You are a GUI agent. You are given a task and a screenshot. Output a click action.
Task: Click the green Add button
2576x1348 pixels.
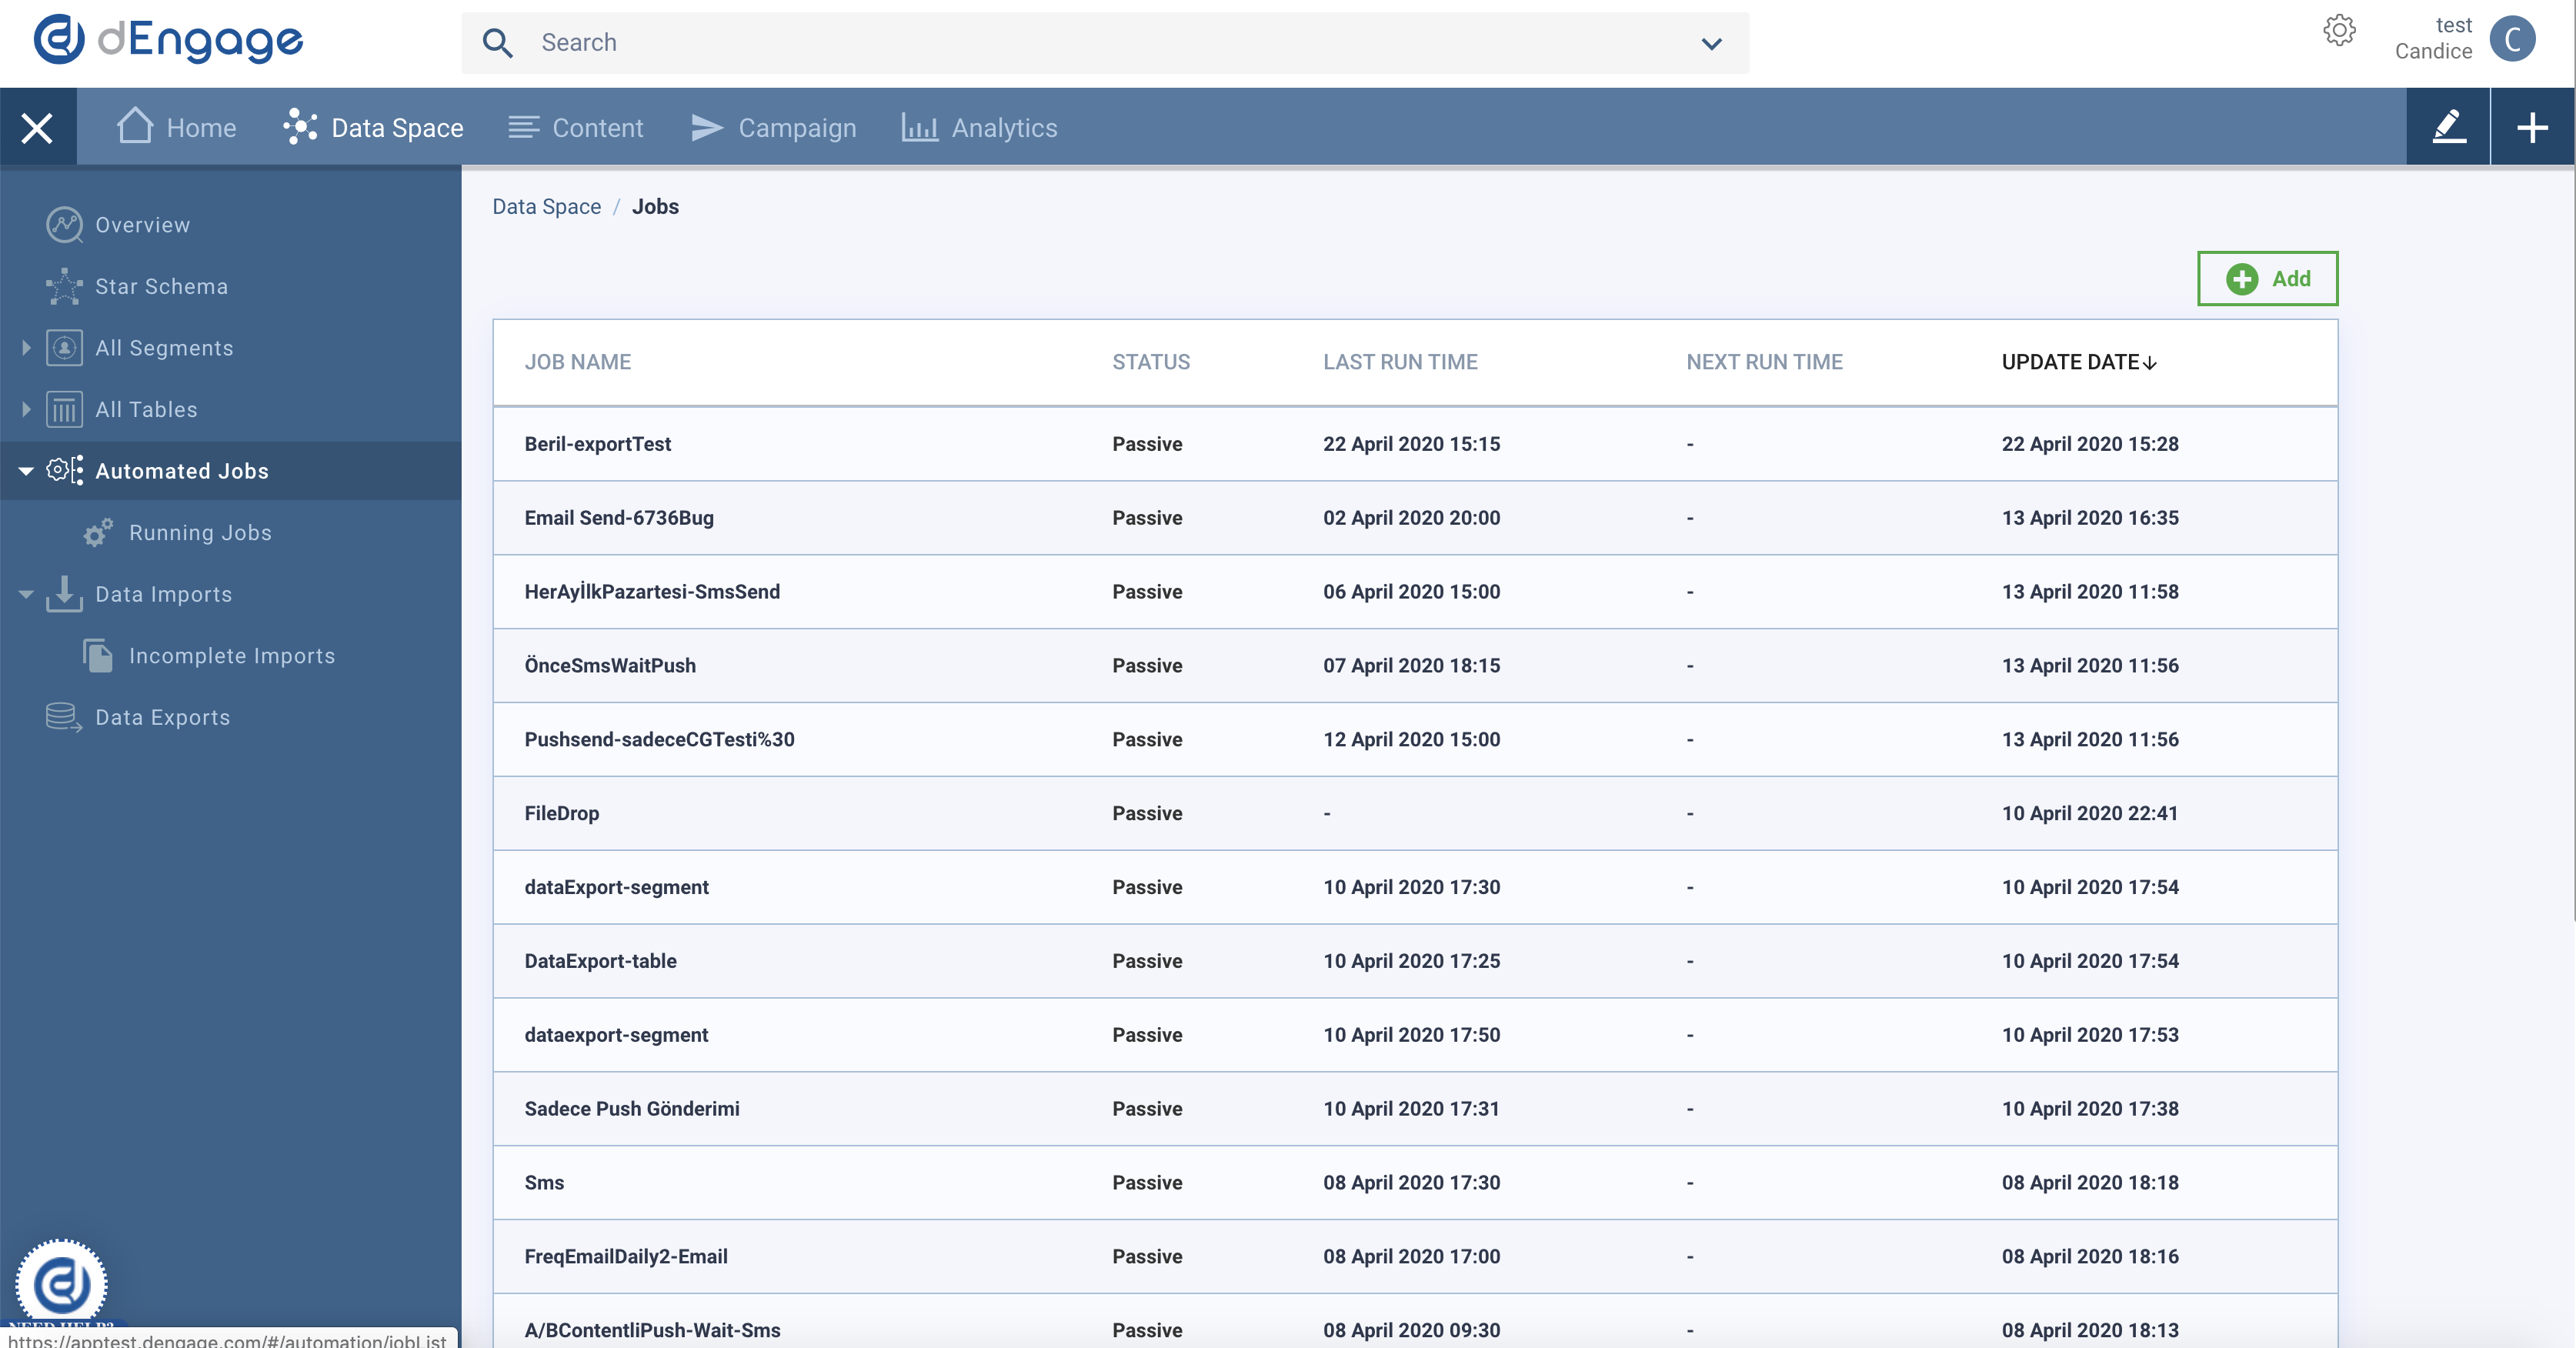click(2267, 278)
